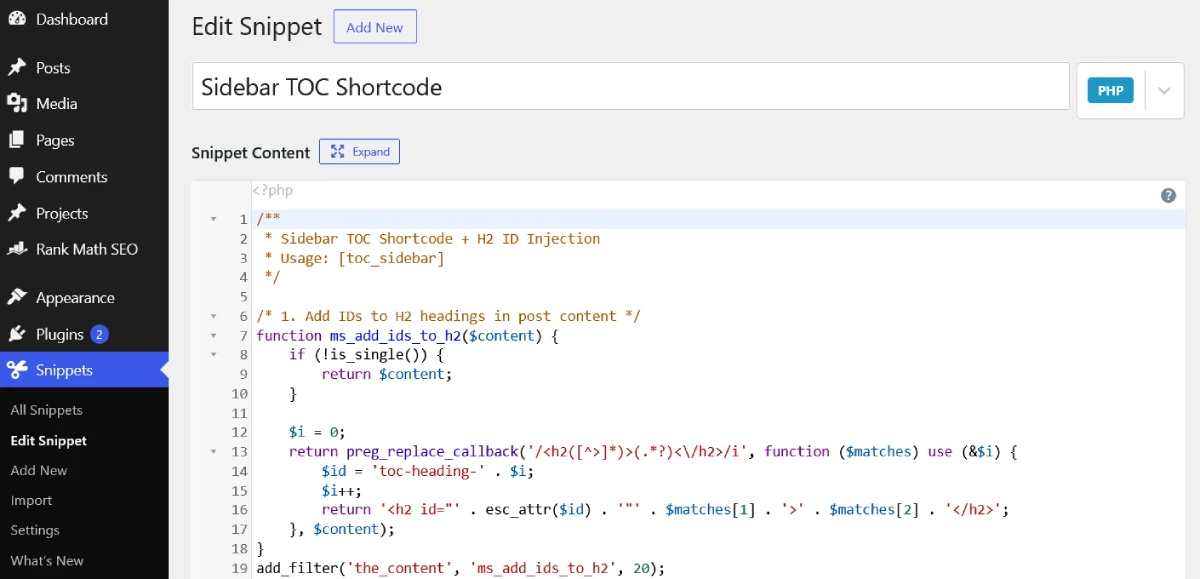1200x579 pixels.
Task: Open the Settings submenu link
Action: point(35,530)
